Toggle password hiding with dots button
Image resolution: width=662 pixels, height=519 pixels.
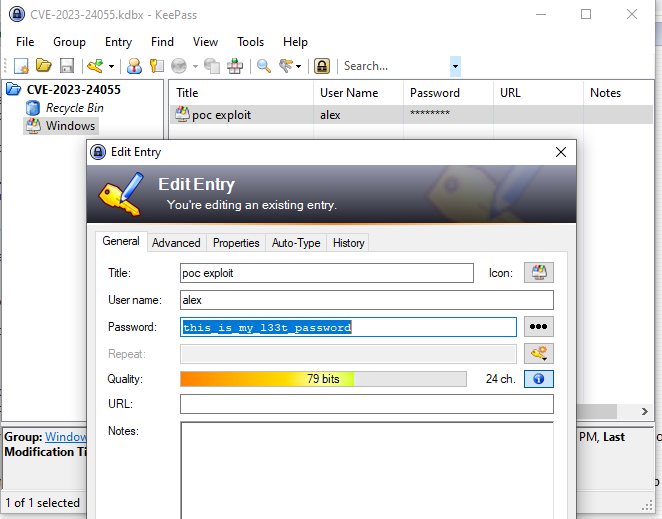pos(539,326)
